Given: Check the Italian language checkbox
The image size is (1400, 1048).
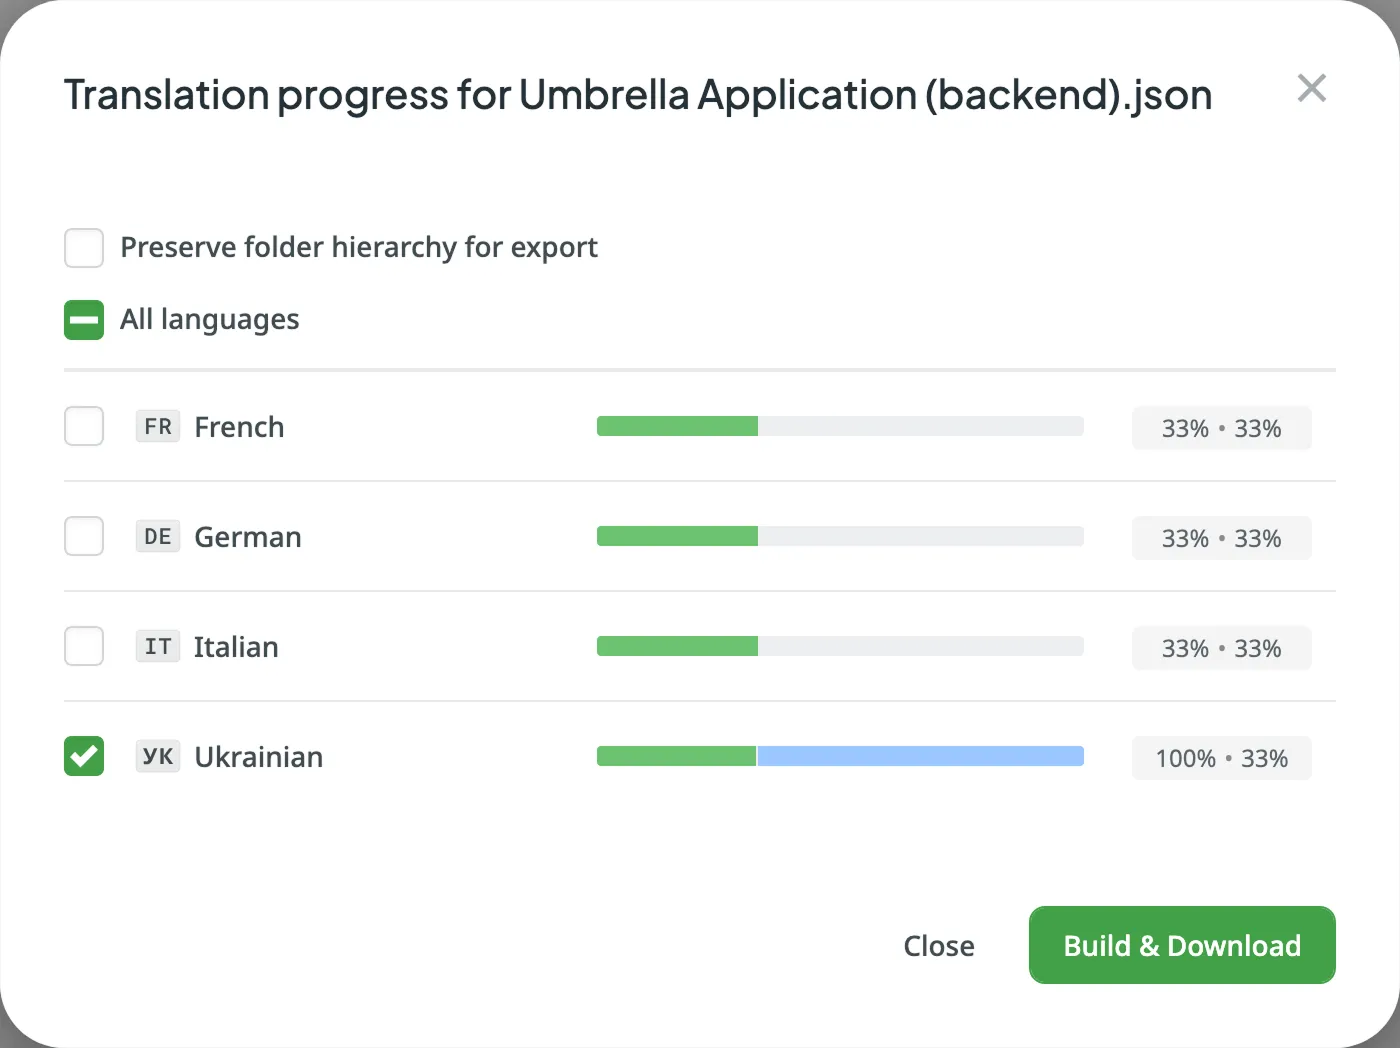Looking at the screenshot, I should pos(83,646).
